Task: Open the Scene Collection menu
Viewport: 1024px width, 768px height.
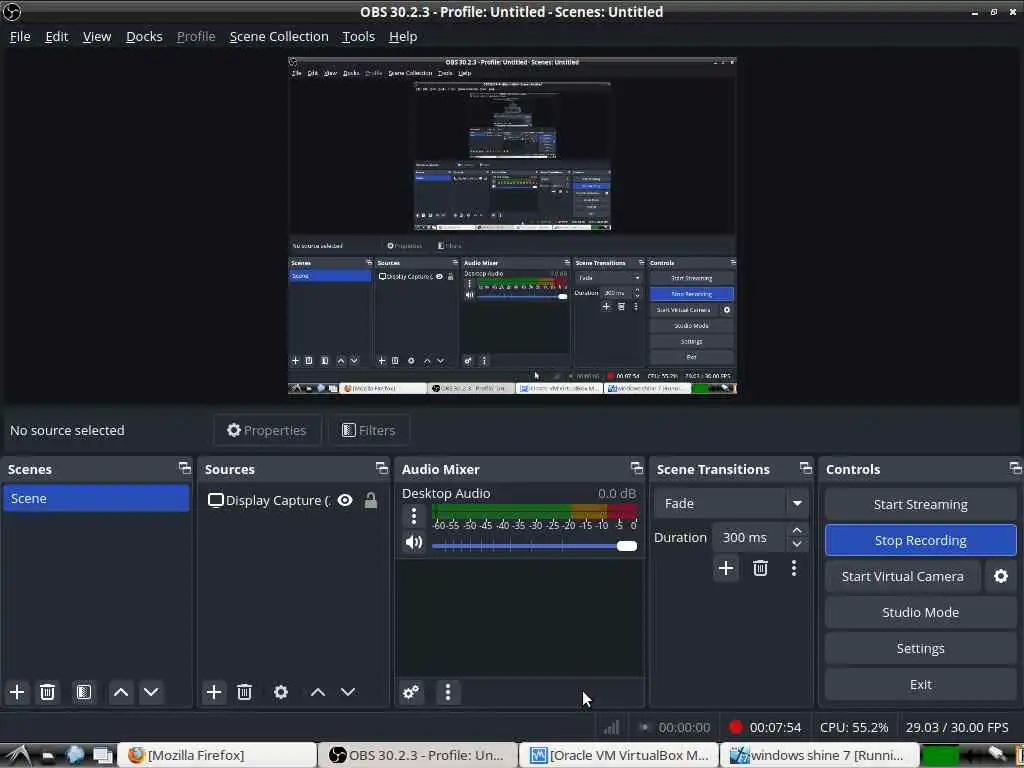Action: click(279, 37)
